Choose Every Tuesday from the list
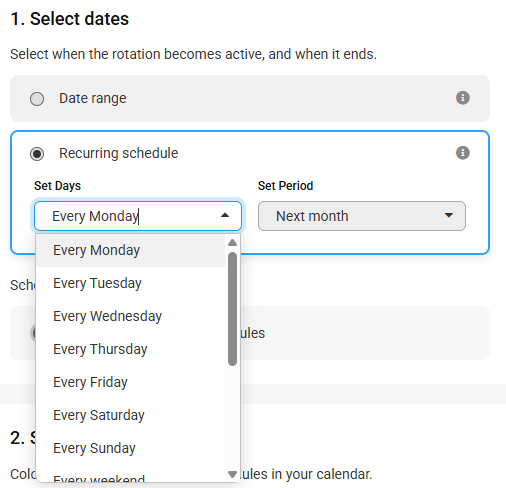Screen dimensions: 506x488 (x=131, y=283)
